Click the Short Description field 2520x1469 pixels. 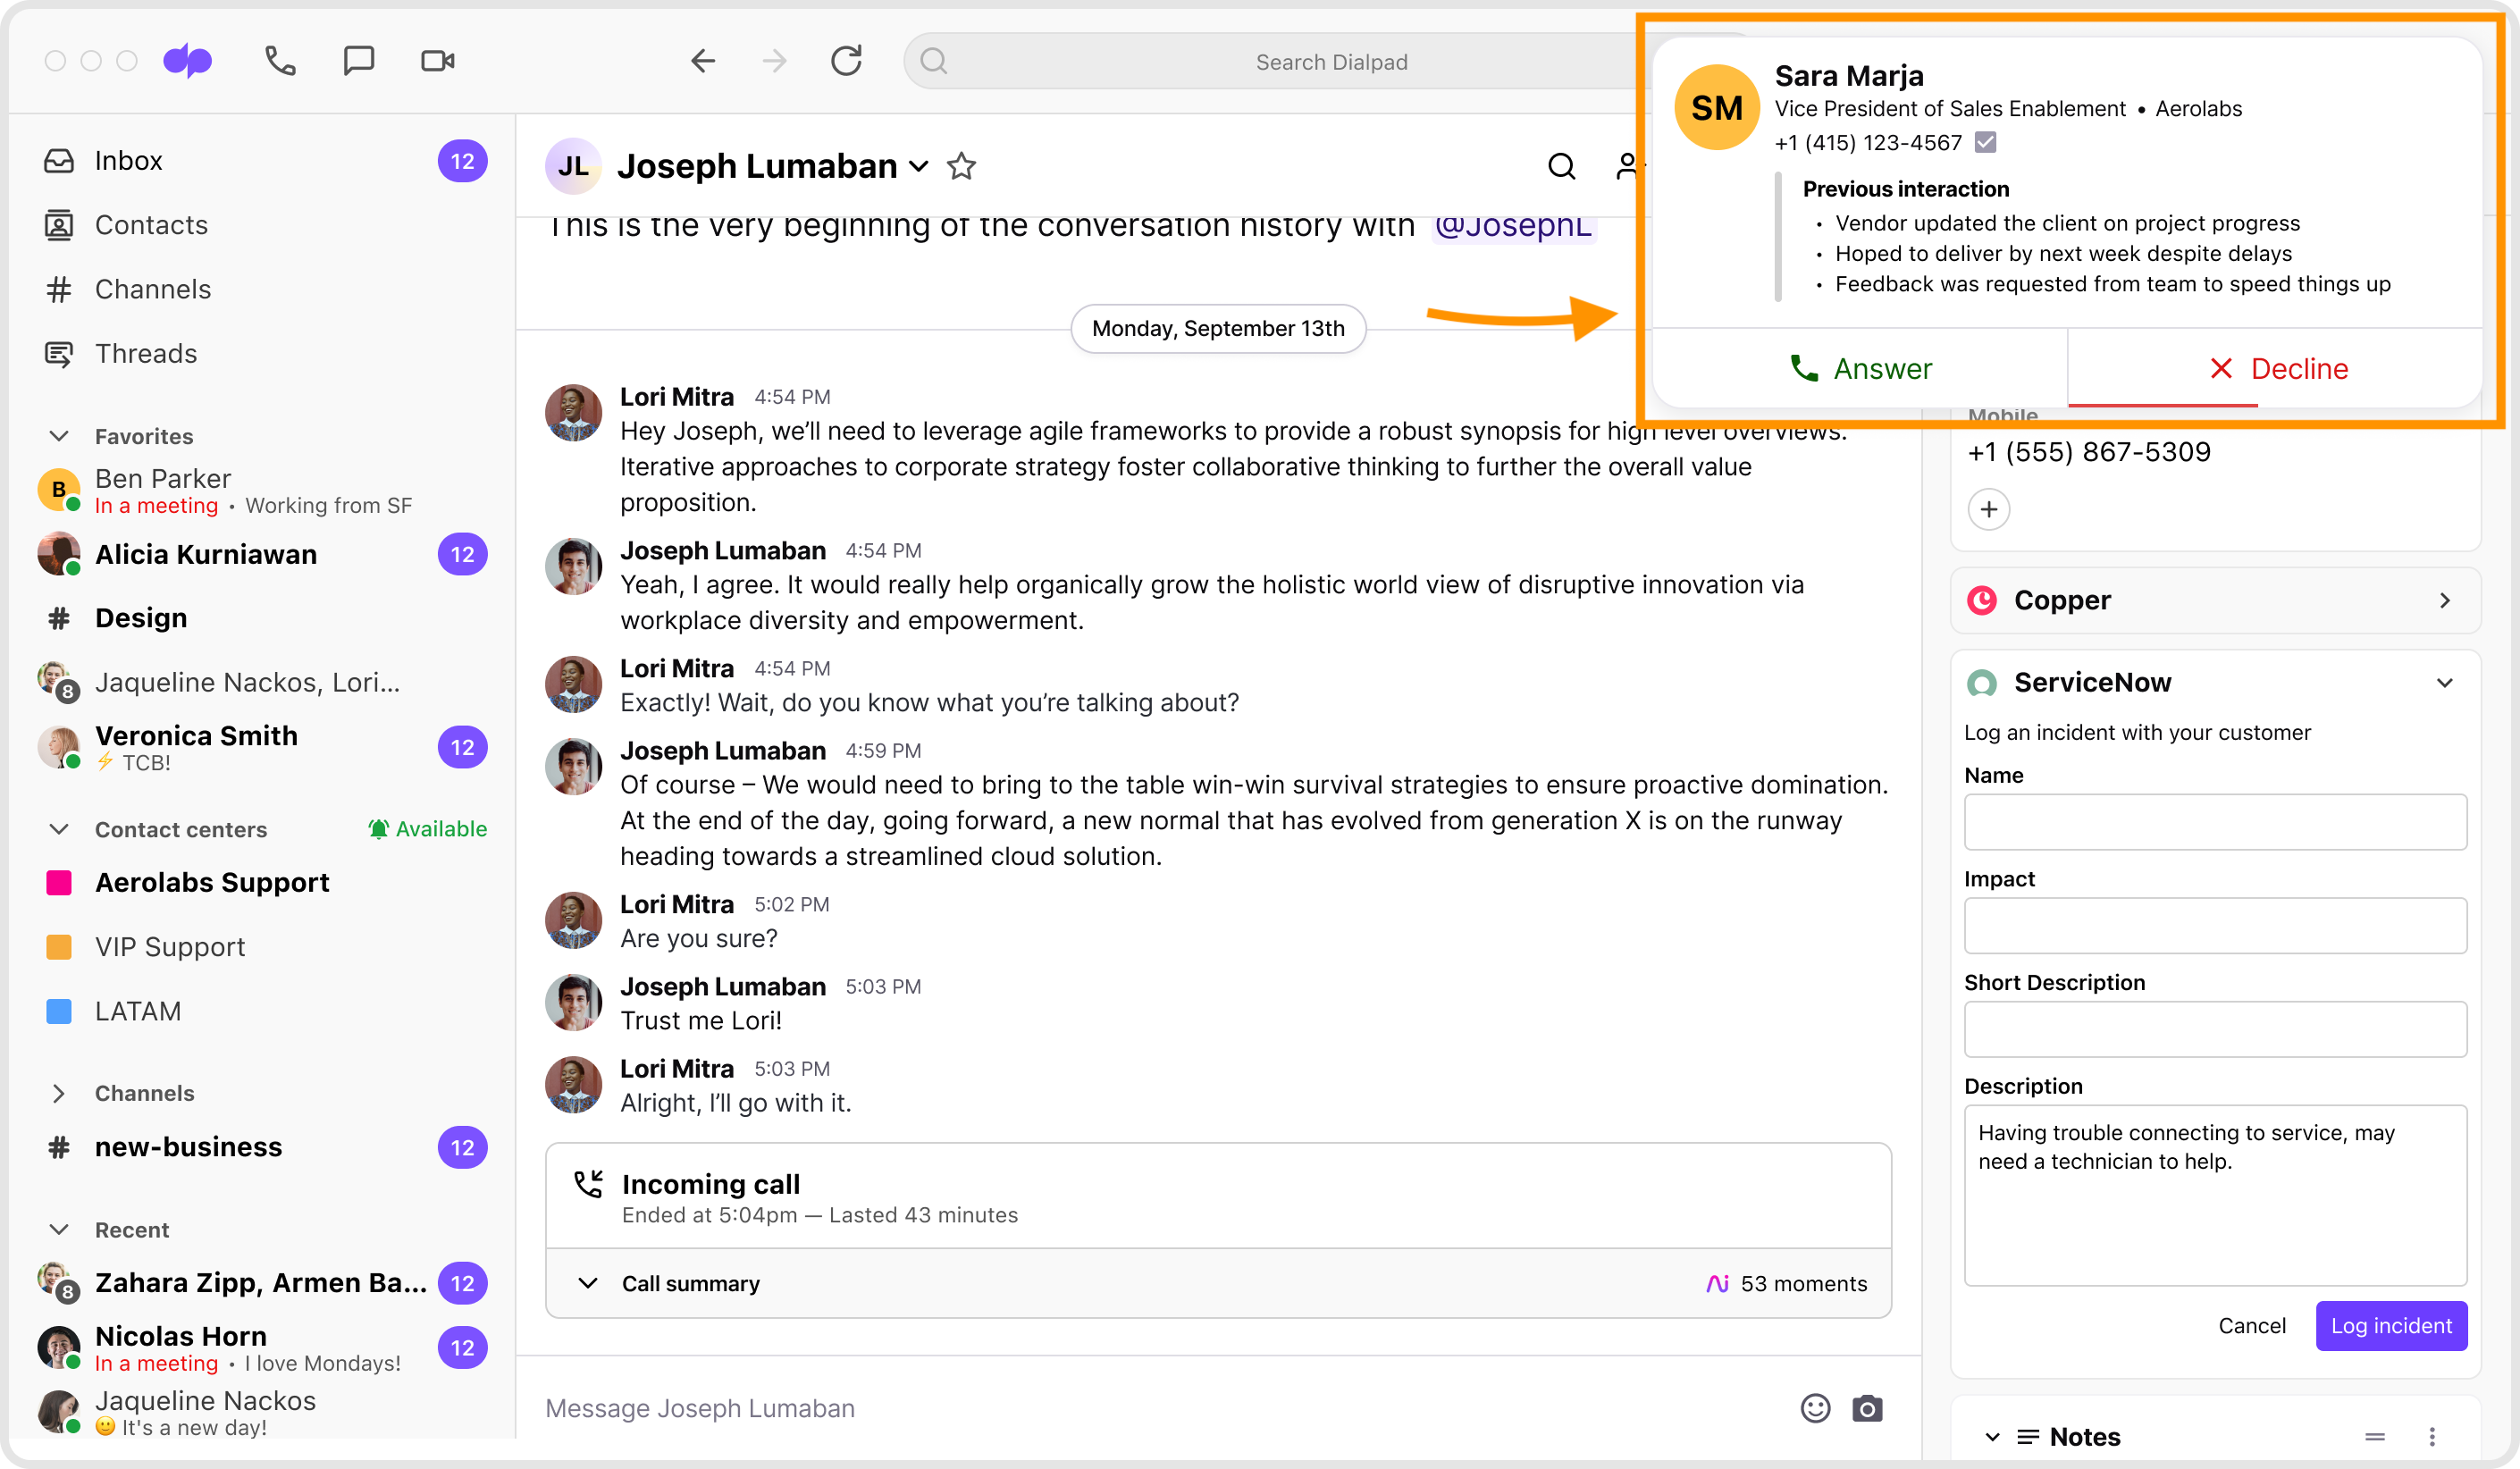click(2215, 1028)
